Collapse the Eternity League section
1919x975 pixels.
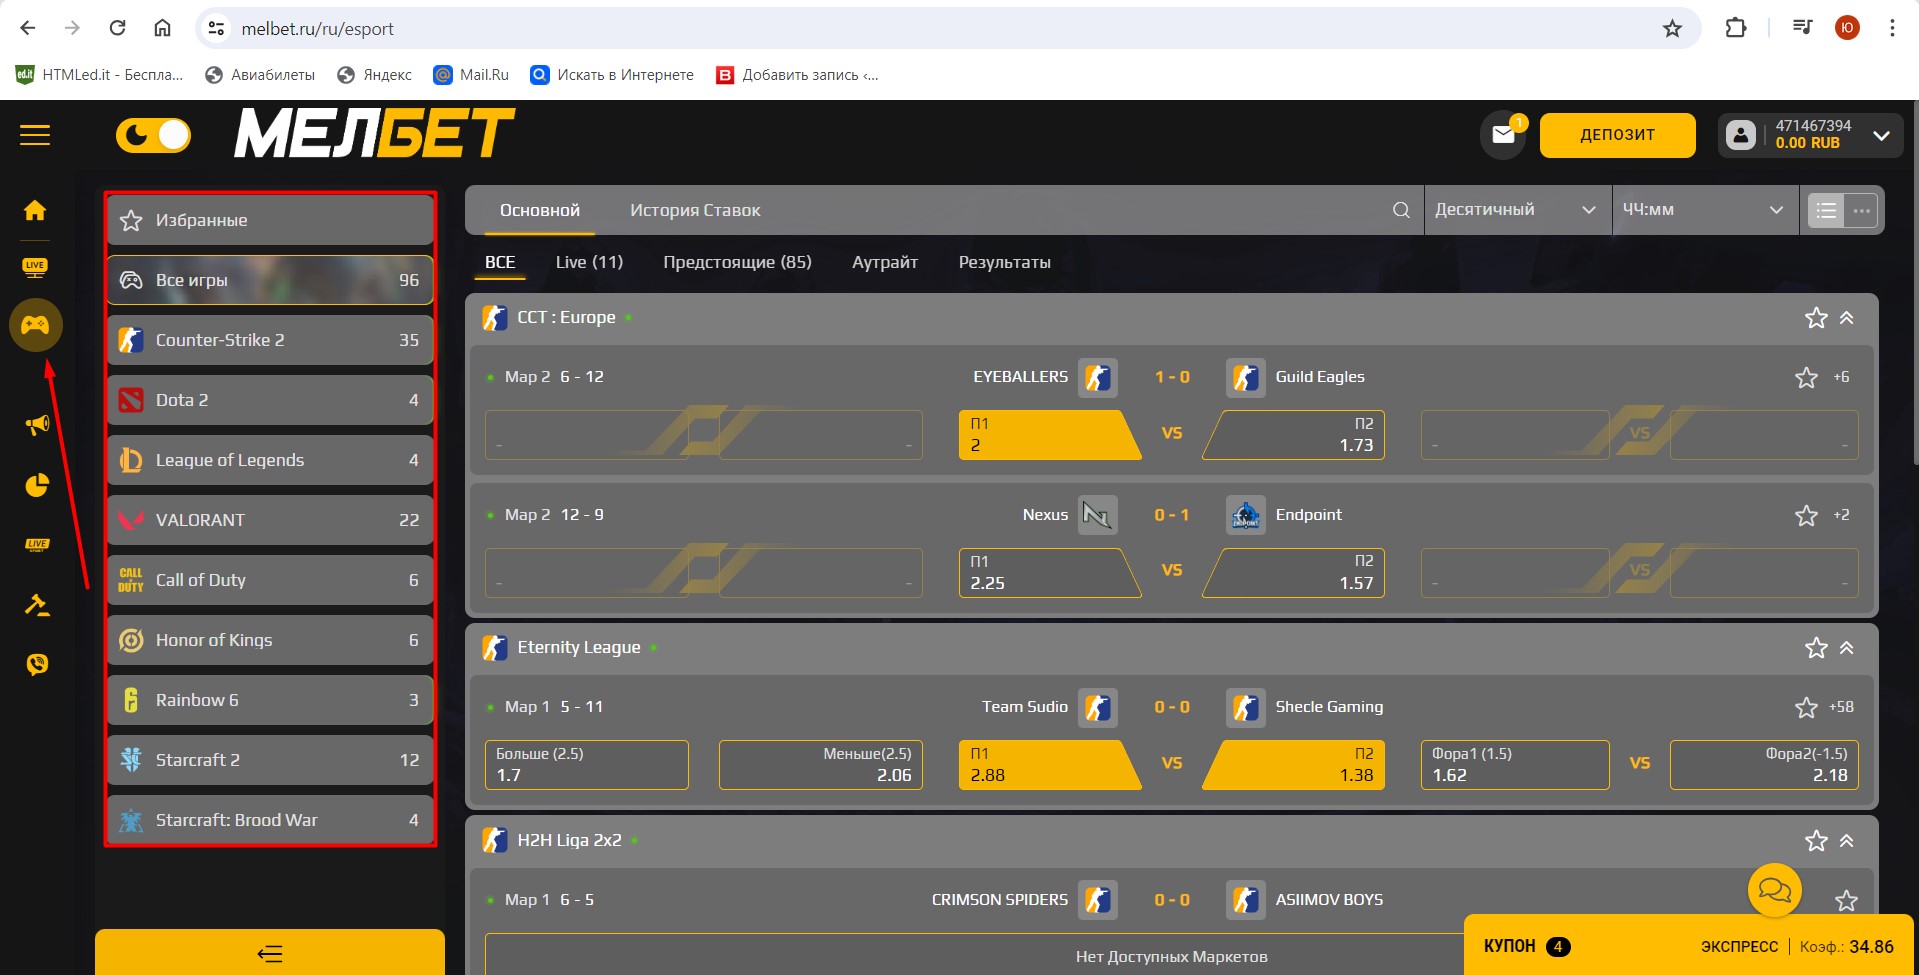[x=1847, y=648]
